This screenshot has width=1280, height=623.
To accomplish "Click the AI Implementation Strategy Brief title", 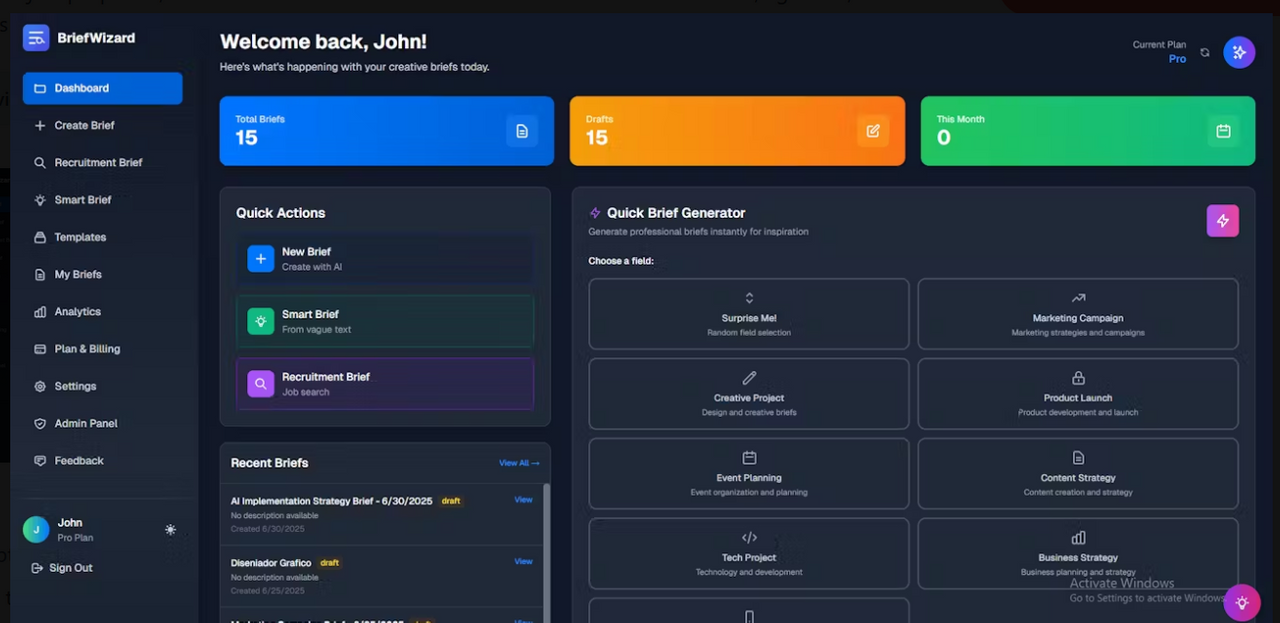I will coord(332,501).
